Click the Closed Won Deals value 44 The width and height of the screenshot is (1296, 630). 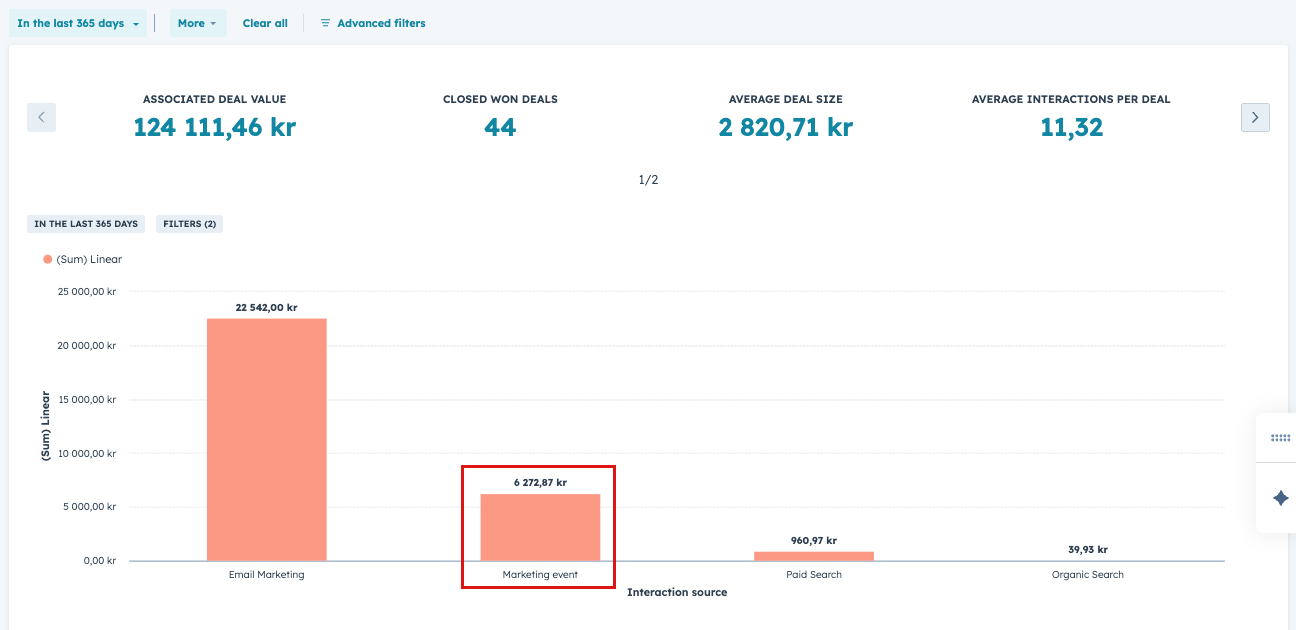pyautogui.click(x=500, y=127)
